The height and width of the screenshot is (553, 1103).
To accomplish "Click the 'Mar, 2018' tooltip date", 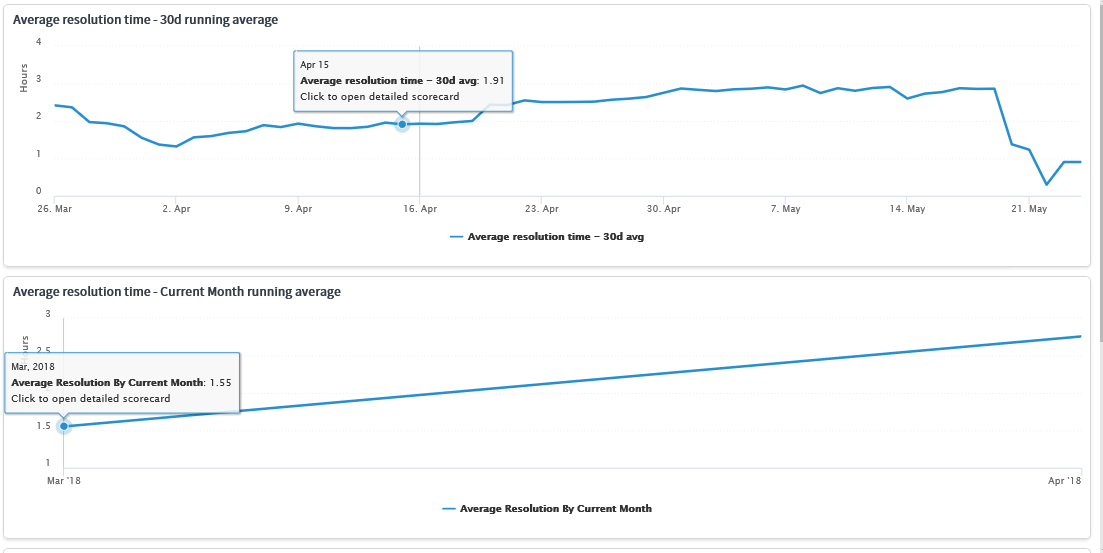I will [33, 367].
